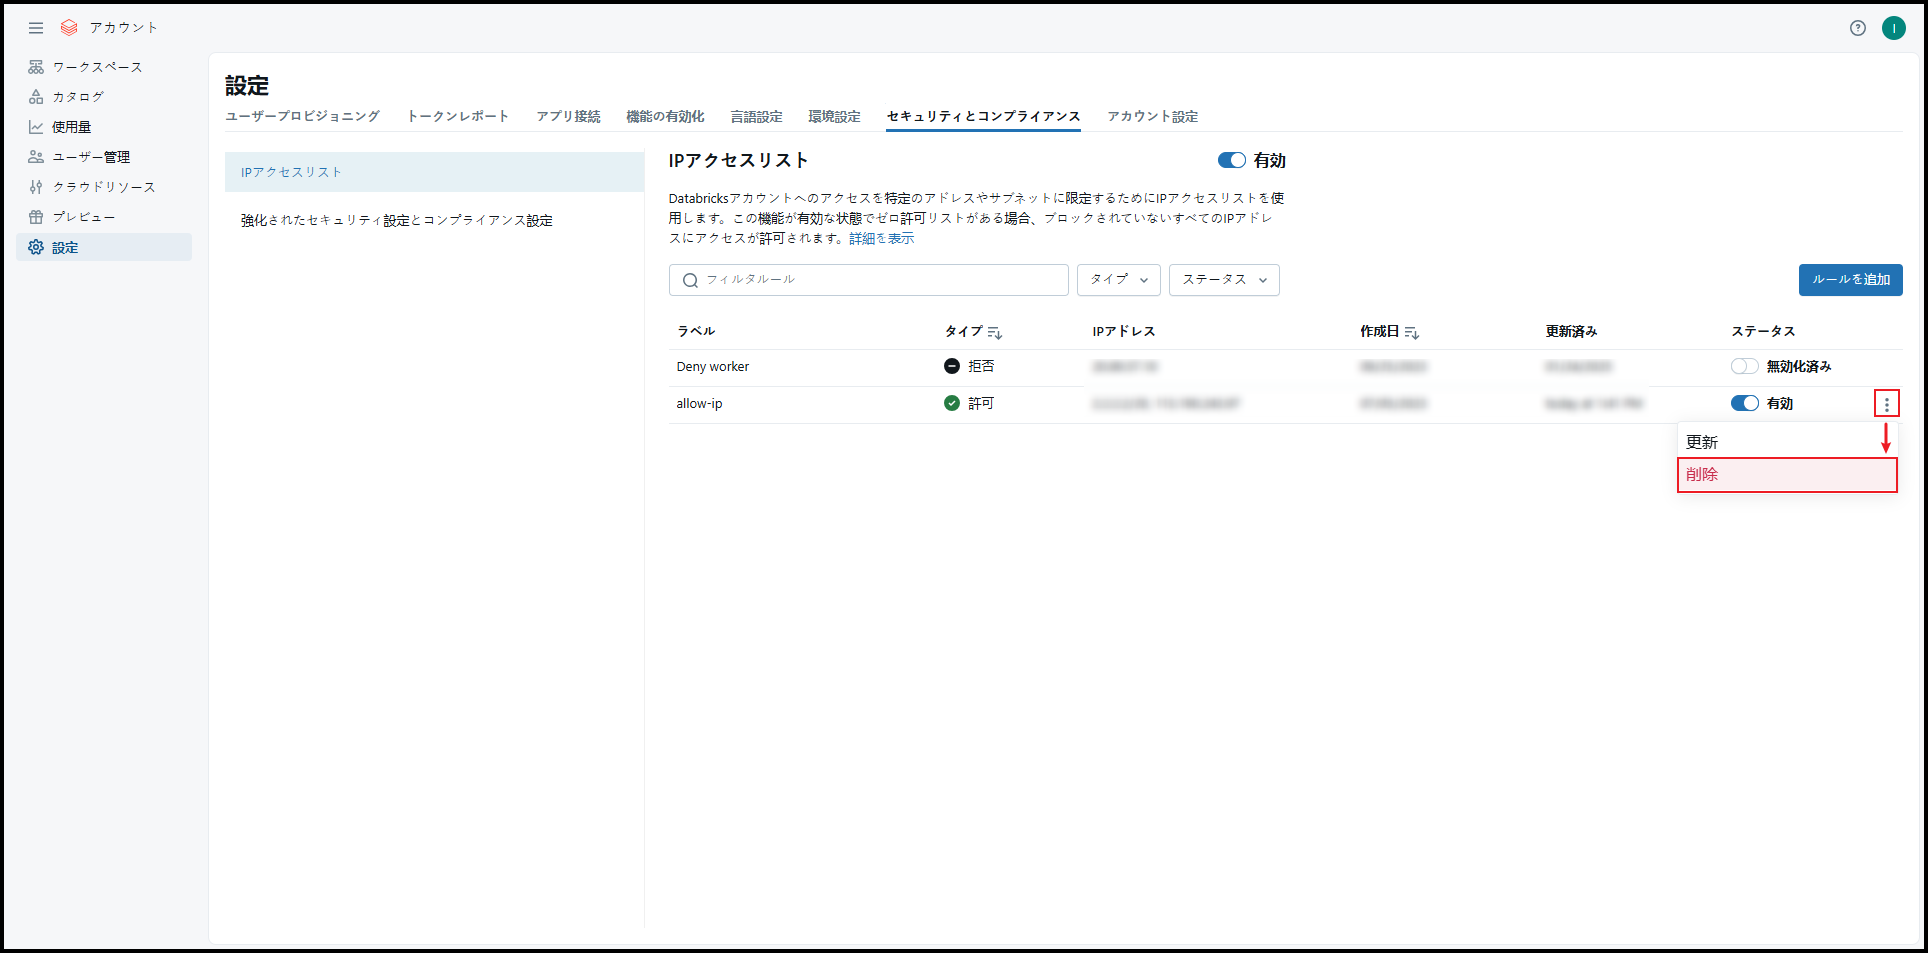
Task: Go to ワークスペース in the sidebar
Action: click(97, 67)
